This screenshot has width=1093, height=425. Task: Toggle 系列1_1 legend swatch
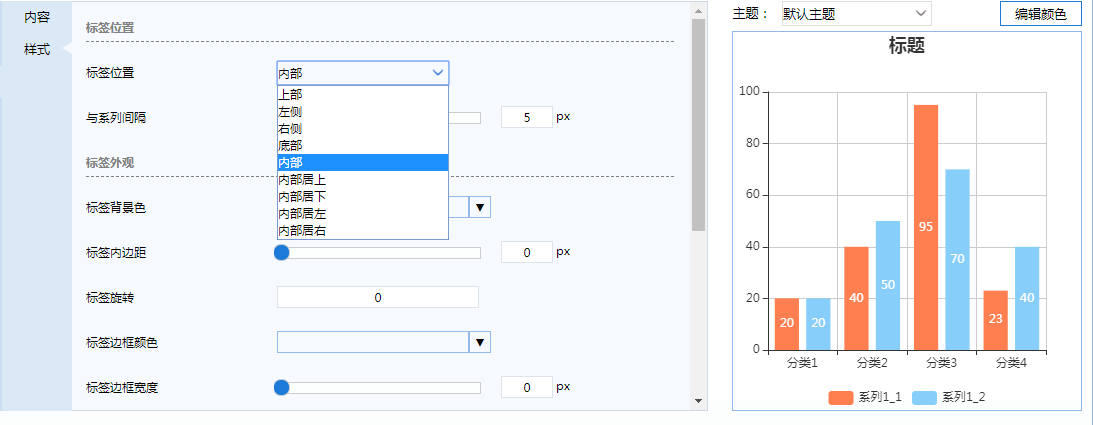tap(841, 398)
